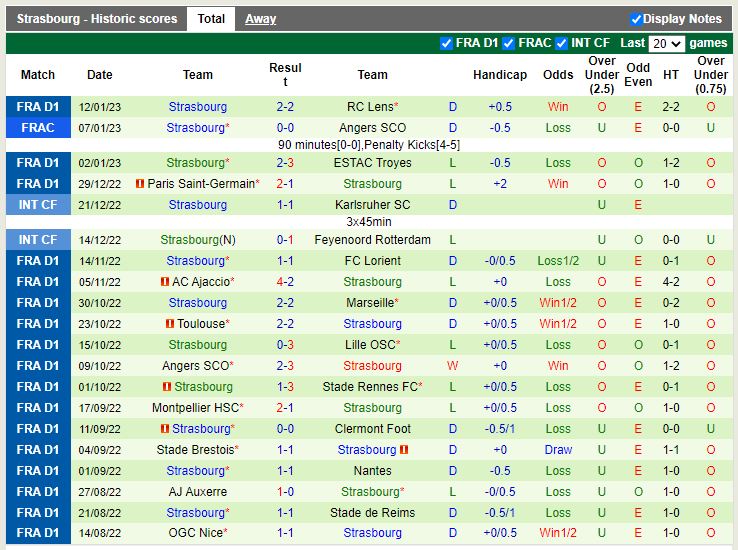Click the 4-2 score of AC Ajaccio match
Image resolution: width=738 pixels, height=550 pixels.
(285, 282)
